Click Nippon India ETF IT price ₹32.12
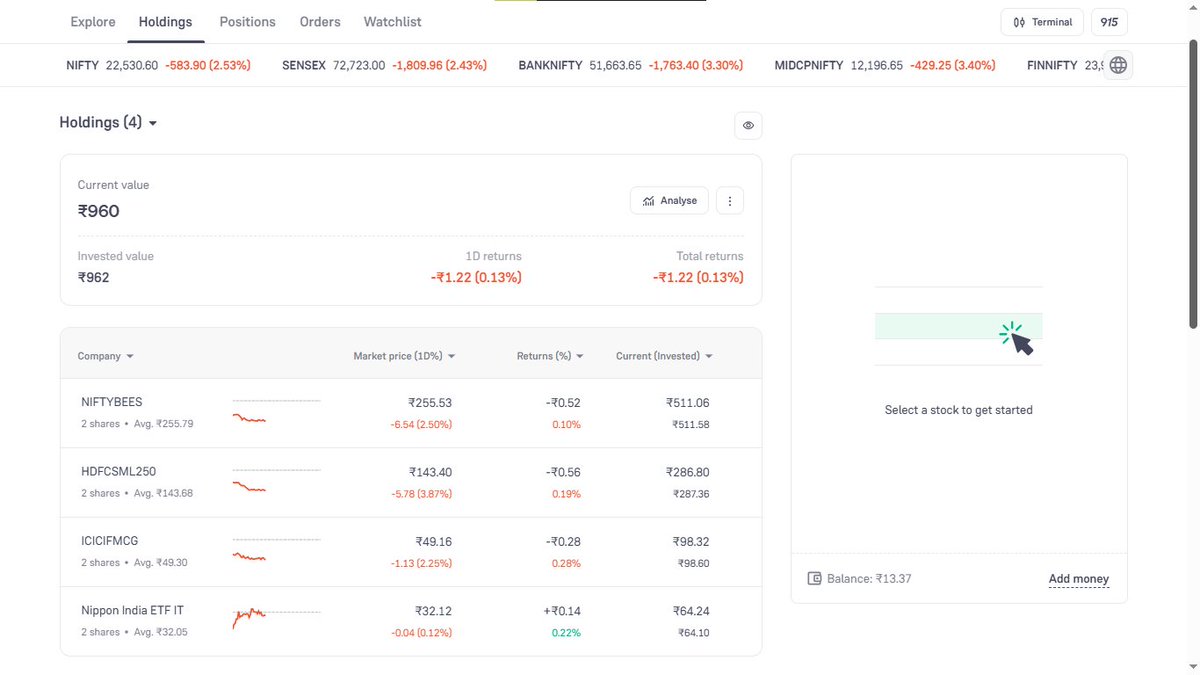Screen dimensions: 1200x675 tap(434, 611)
